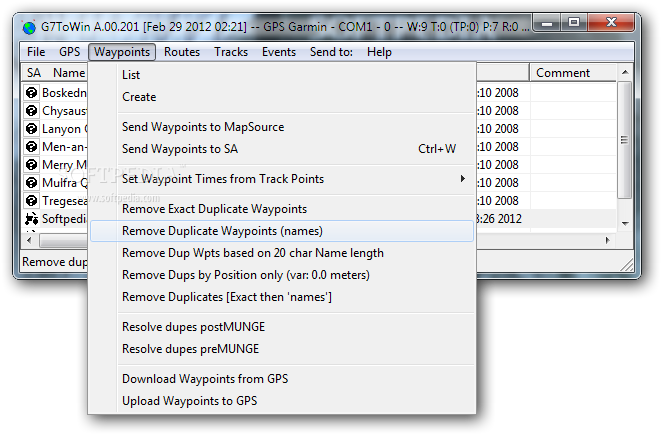Image resolution: width=662 pixels, height=435 pixels.
Task: Click the SA column header
Action: click(34, 73)
